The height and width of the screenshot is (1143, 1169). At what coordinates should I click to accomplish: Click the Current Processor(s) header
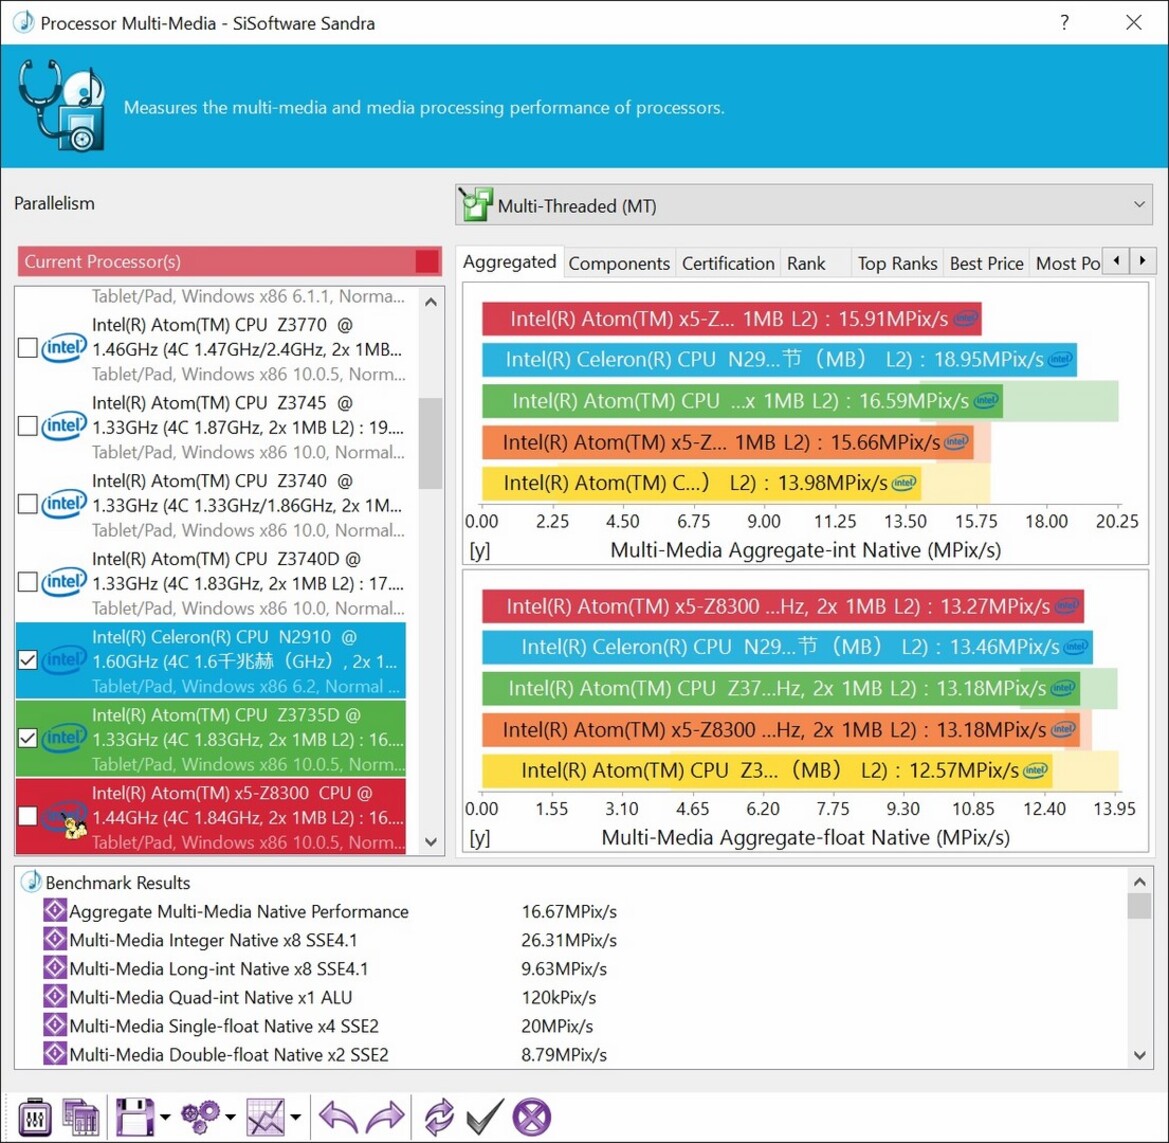point(230,262)
